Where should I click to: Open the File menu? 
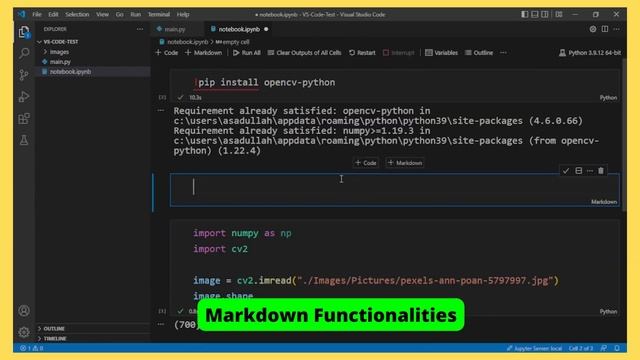37,14
